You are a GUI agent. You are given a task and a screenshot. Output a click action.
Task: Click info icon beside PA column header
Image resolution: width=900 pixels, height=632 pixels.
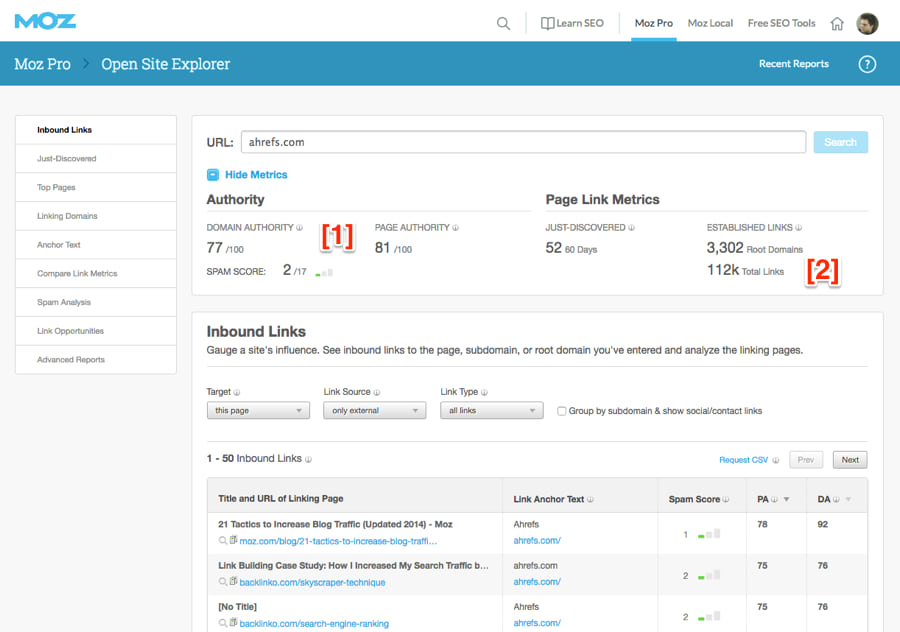pos(775,499)
